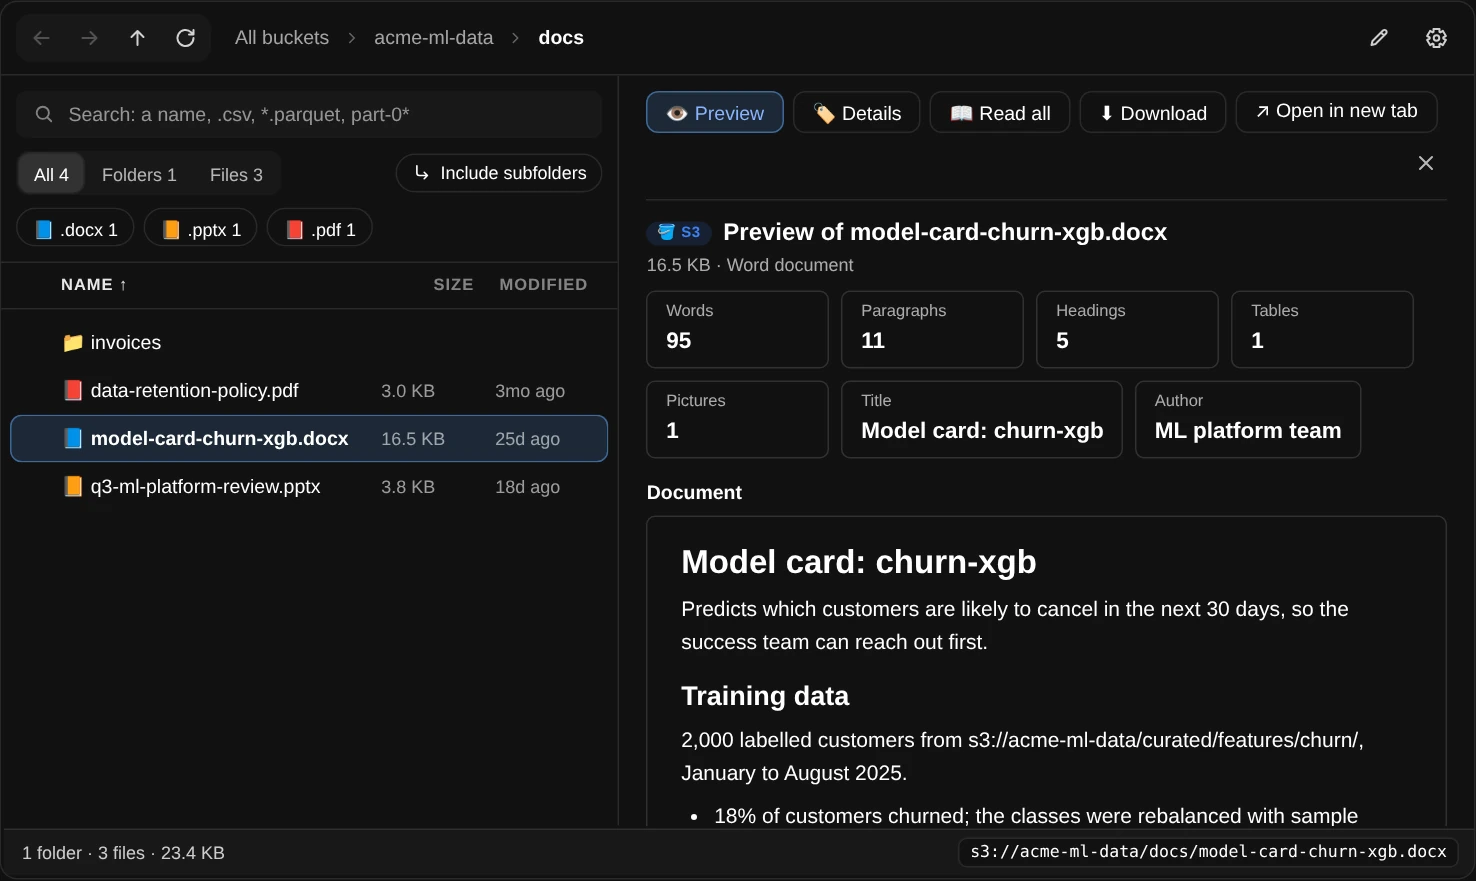Click the Author card ML platform team
The width and height of the screenshot is (1476, 881).
[x=1248, y=420]
